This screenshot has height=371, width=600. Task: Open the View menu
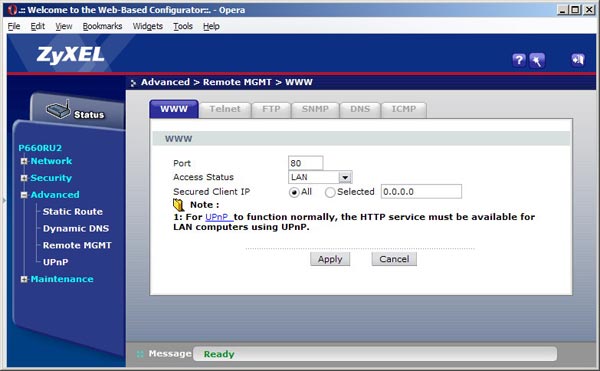point(64,26)
